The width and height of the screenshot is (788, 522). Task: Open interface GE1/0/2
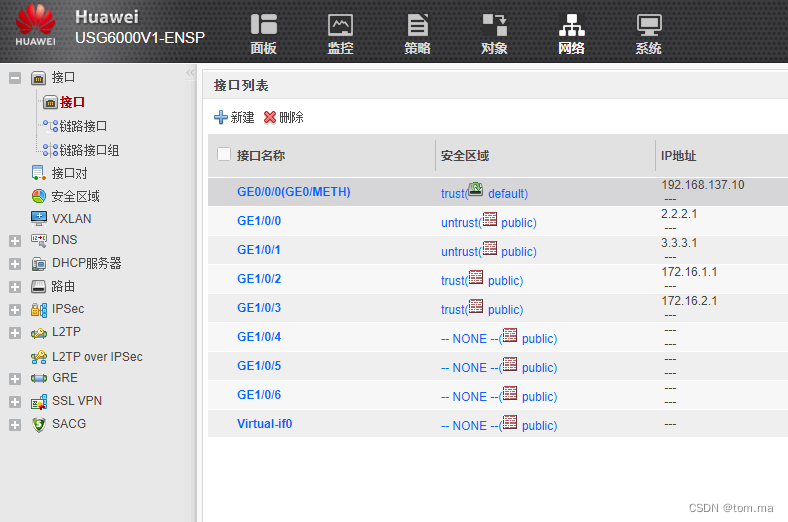(259, 279)
